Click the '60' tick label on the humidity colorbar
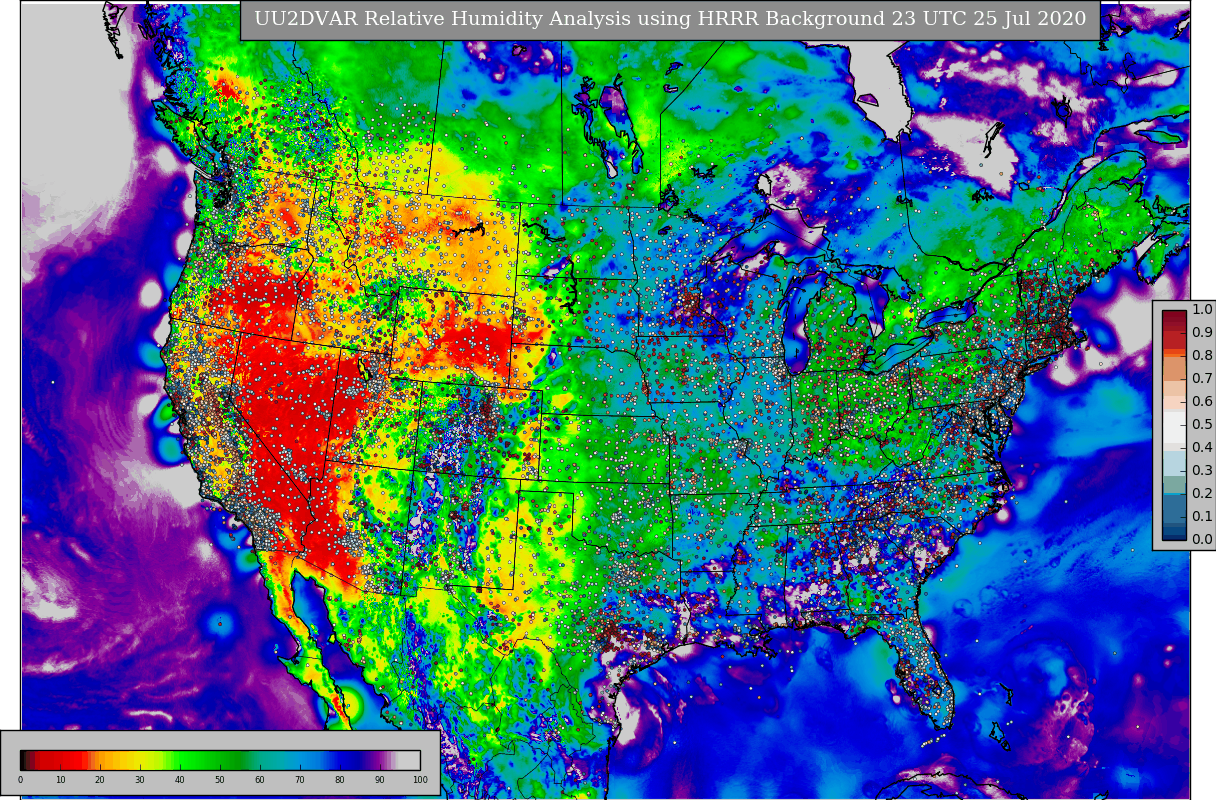 260,780
